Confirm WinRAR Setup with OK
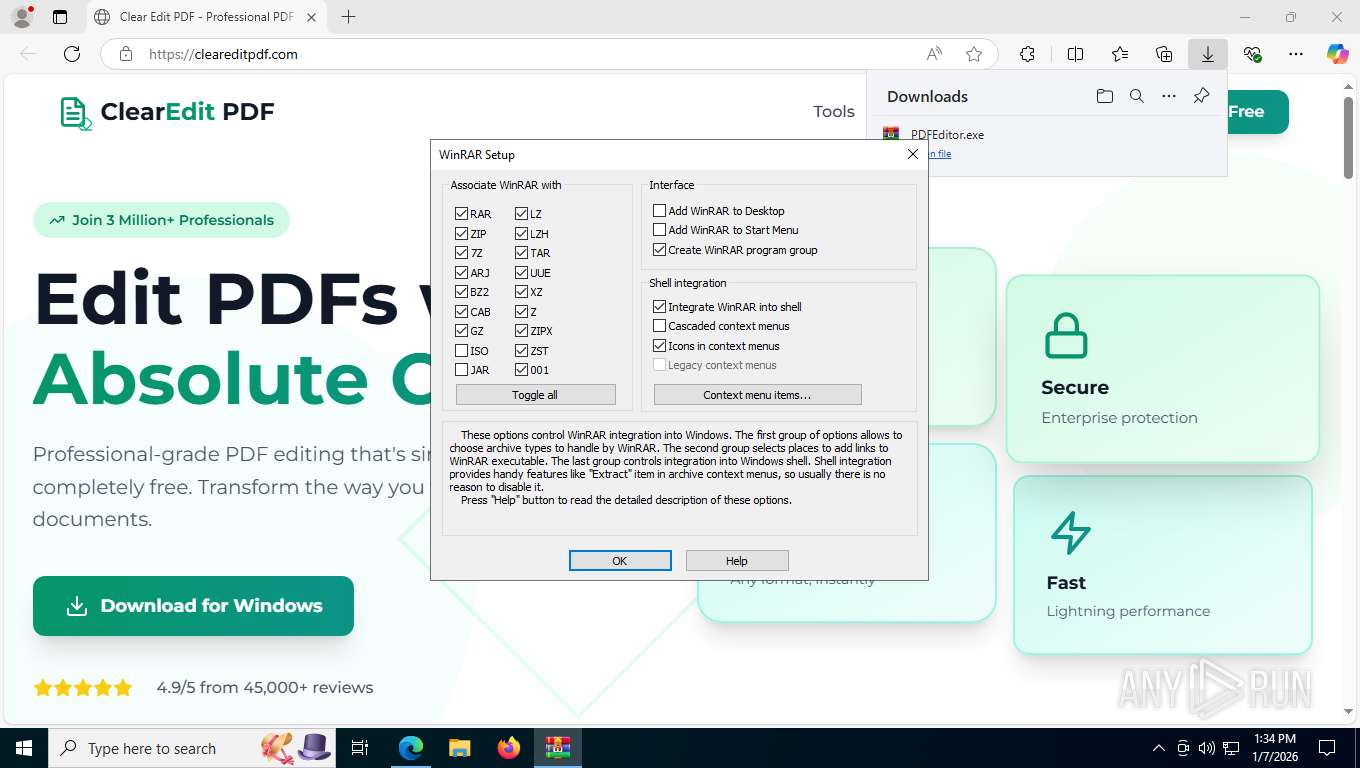Image resolution: width=1360 pixels, height=768 pixels. [620, 561]
